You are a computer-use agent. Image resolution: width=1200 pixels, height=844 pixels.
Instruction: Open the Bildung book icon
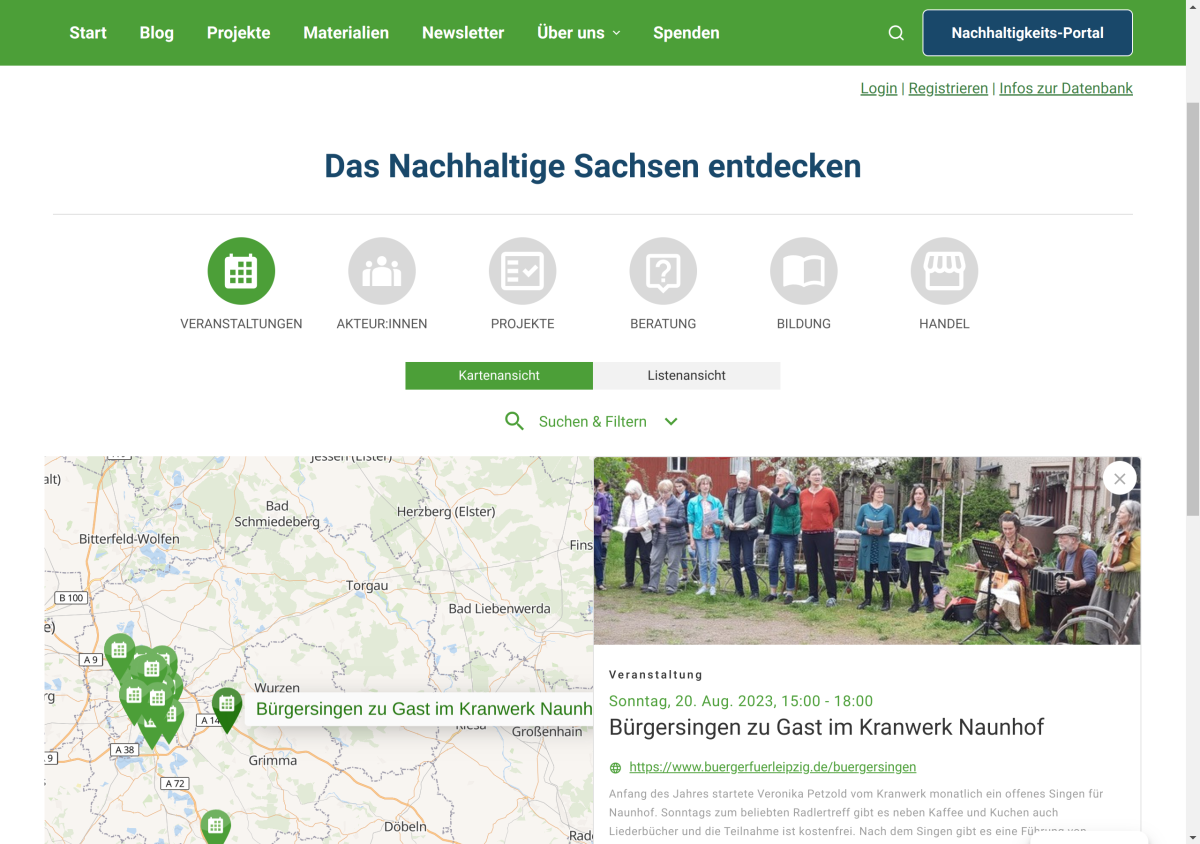[804, 270]
